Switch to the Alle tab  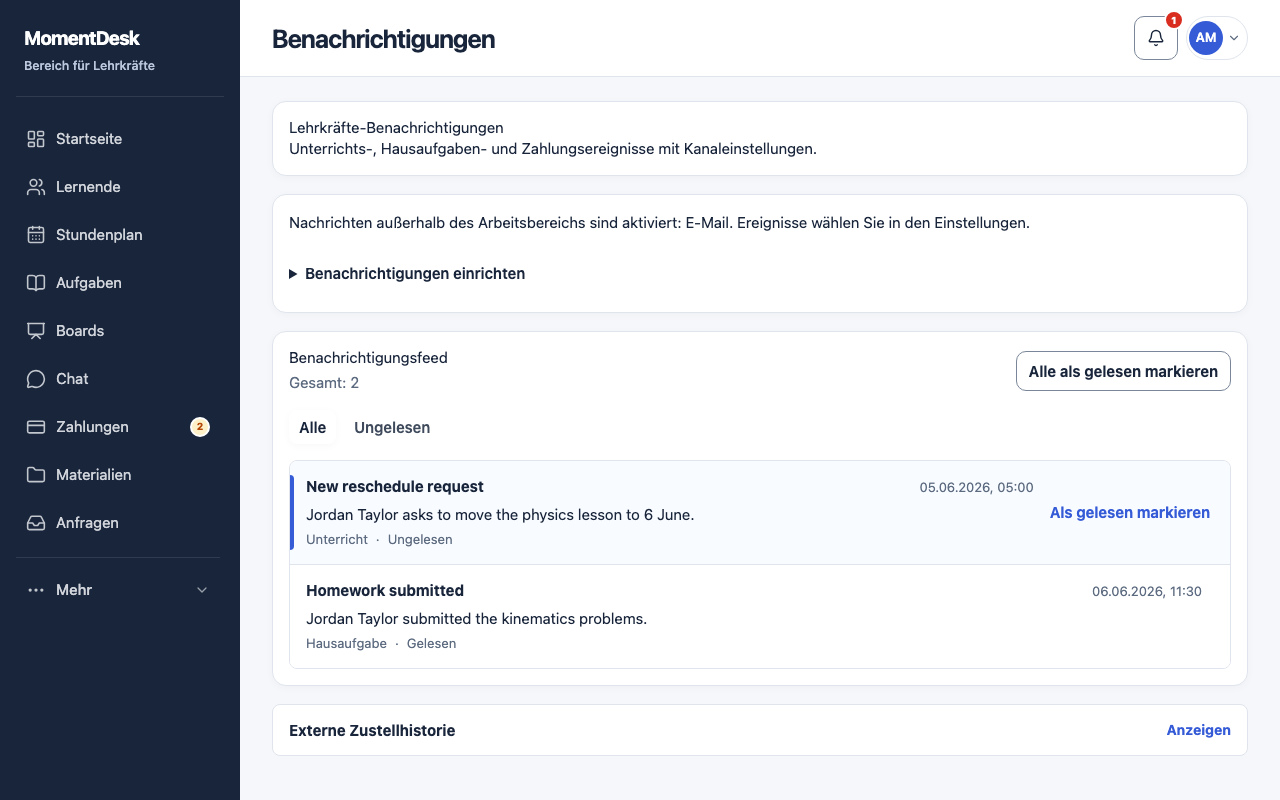click(313, 428)
